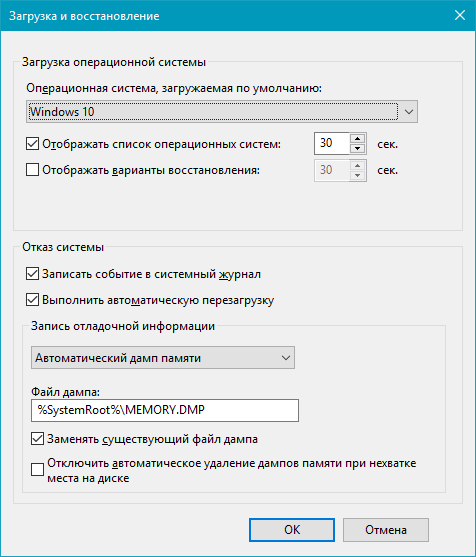Uncheck Заменять существующий файл дампа
Image resolution: width=476 pixels, height=557 pixels.
pyautogui.click(x=37, y=439)
